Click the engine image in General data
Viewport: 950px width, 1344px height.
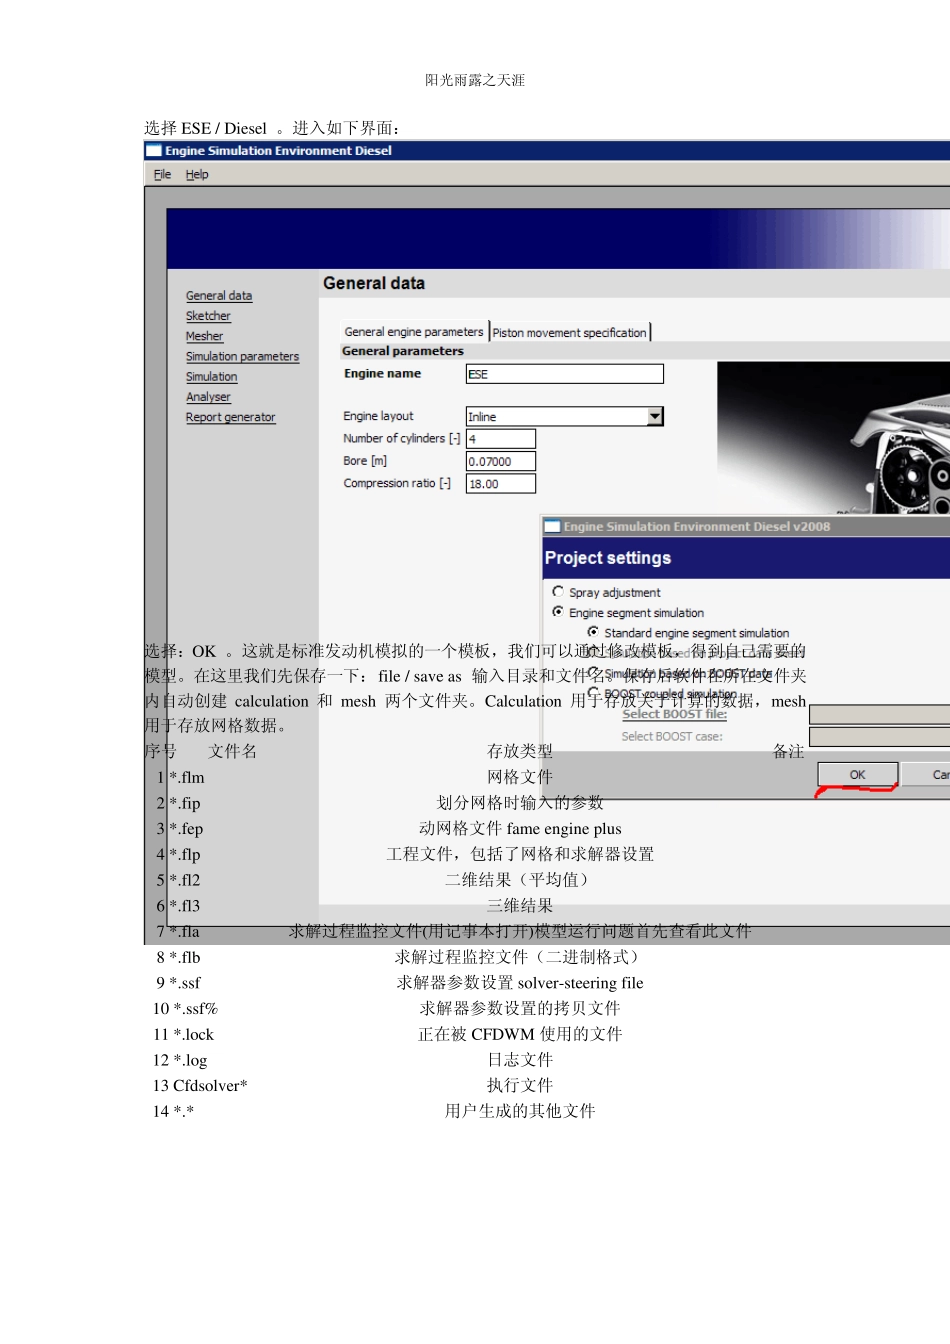pos(834,438)
